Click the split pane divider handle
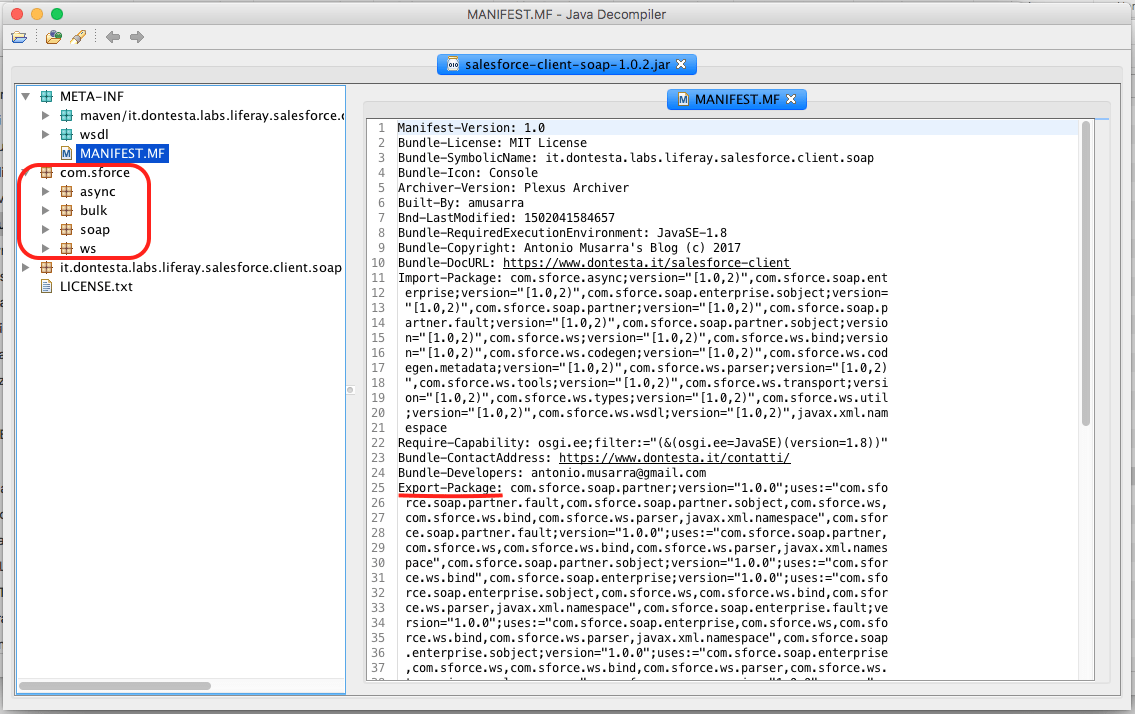This screenshot has width=1135, height=714. 350,390
